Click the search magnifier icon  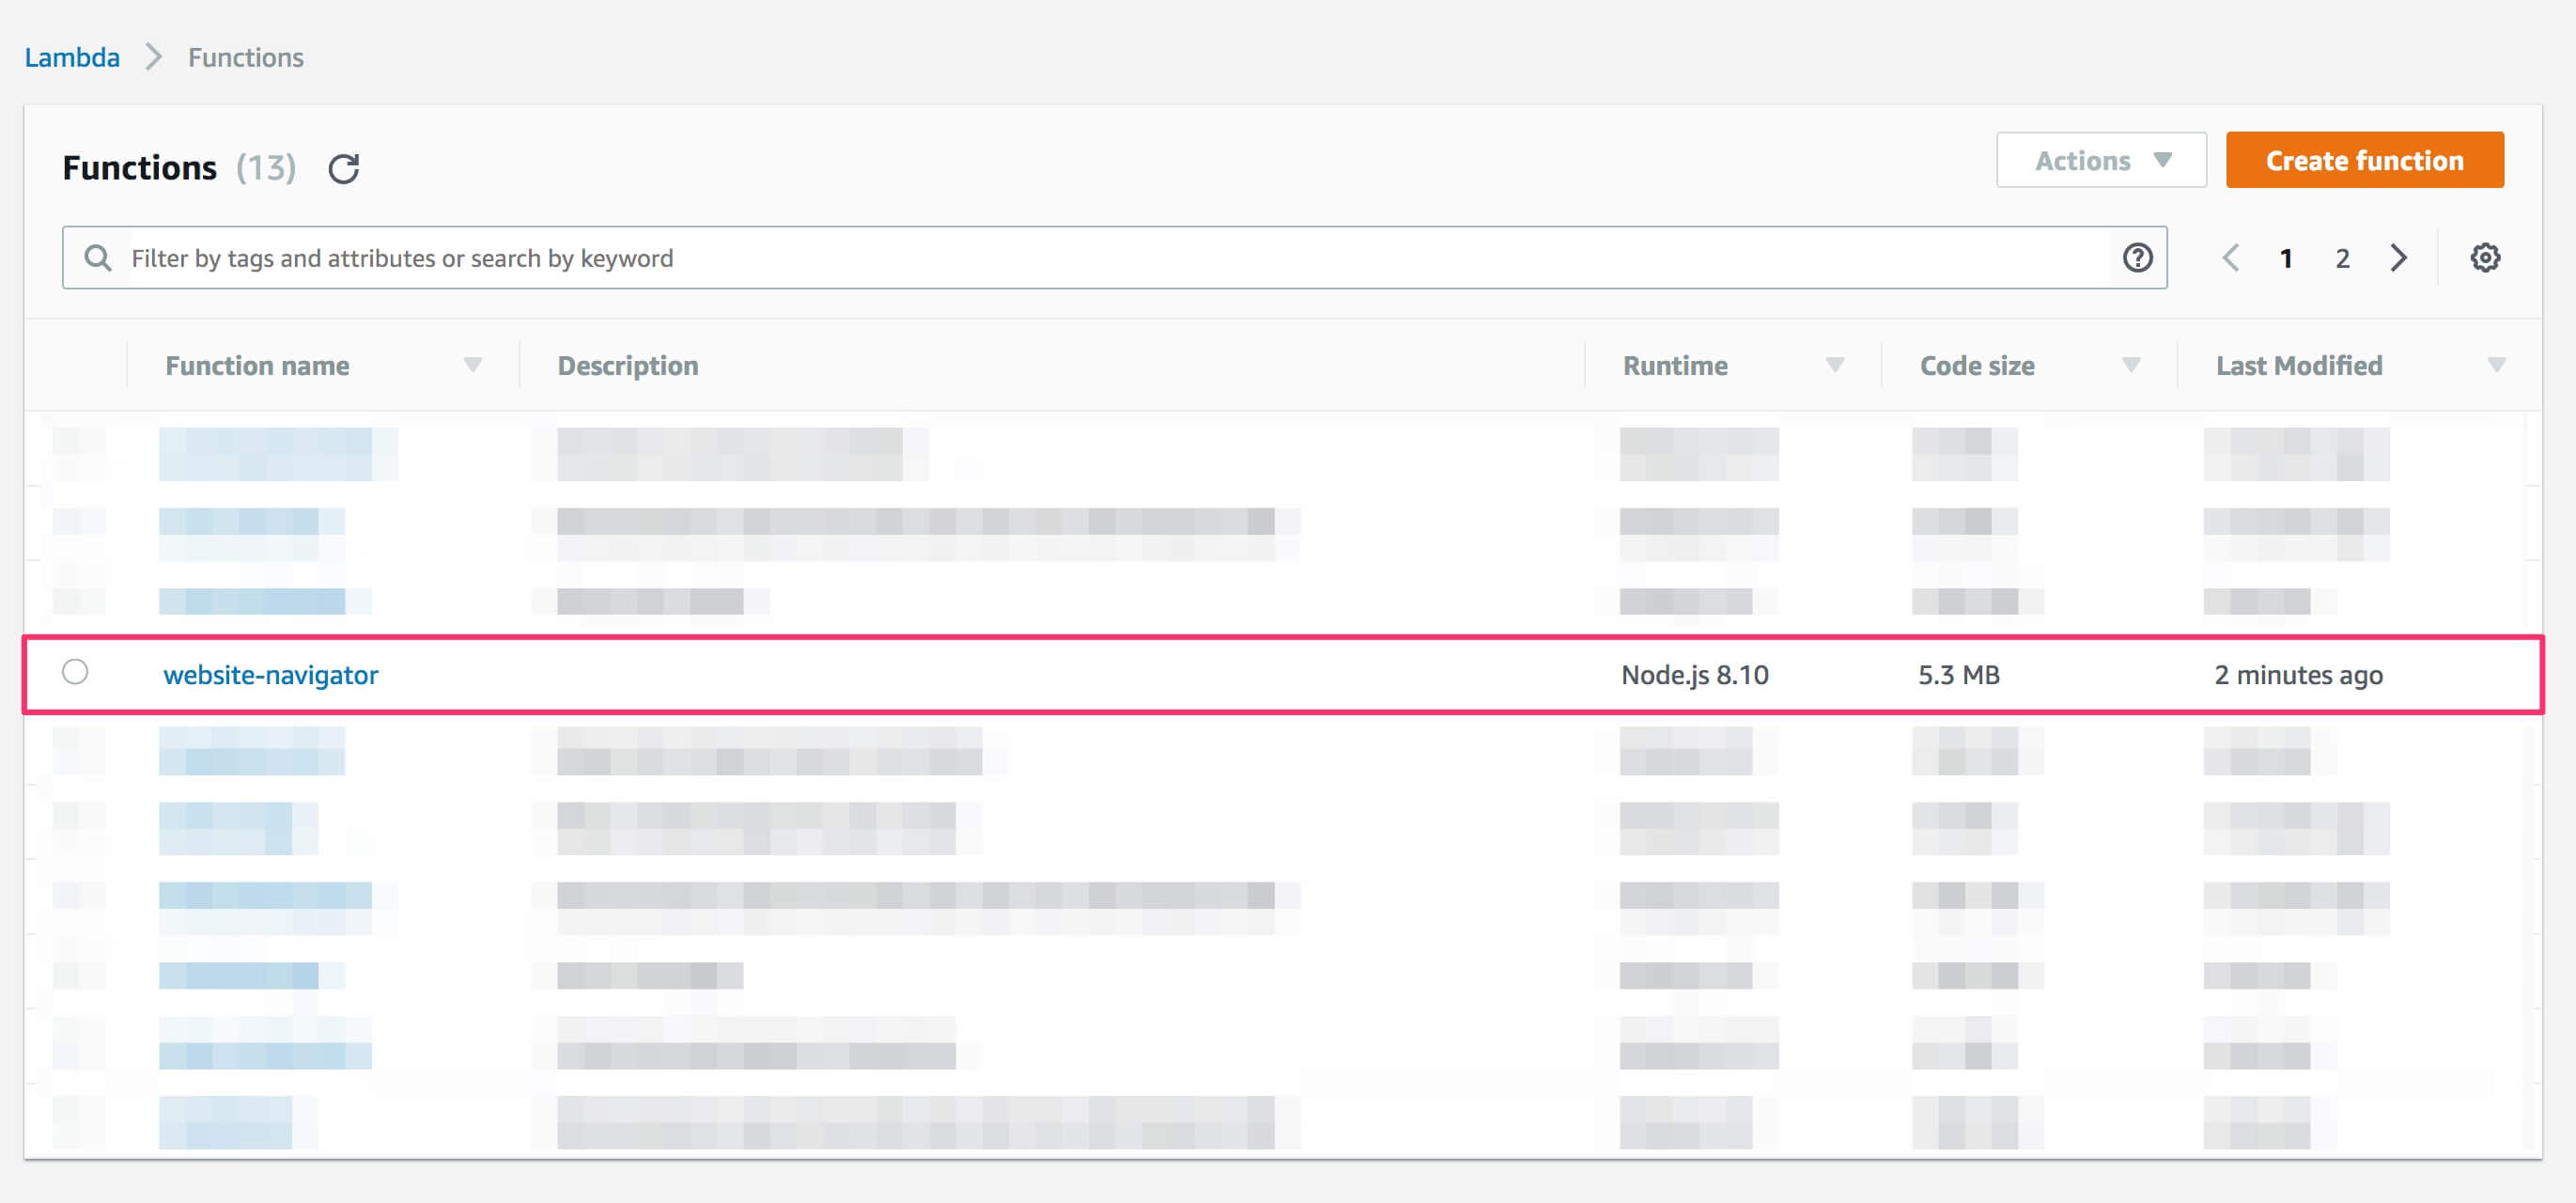[97, 258]
